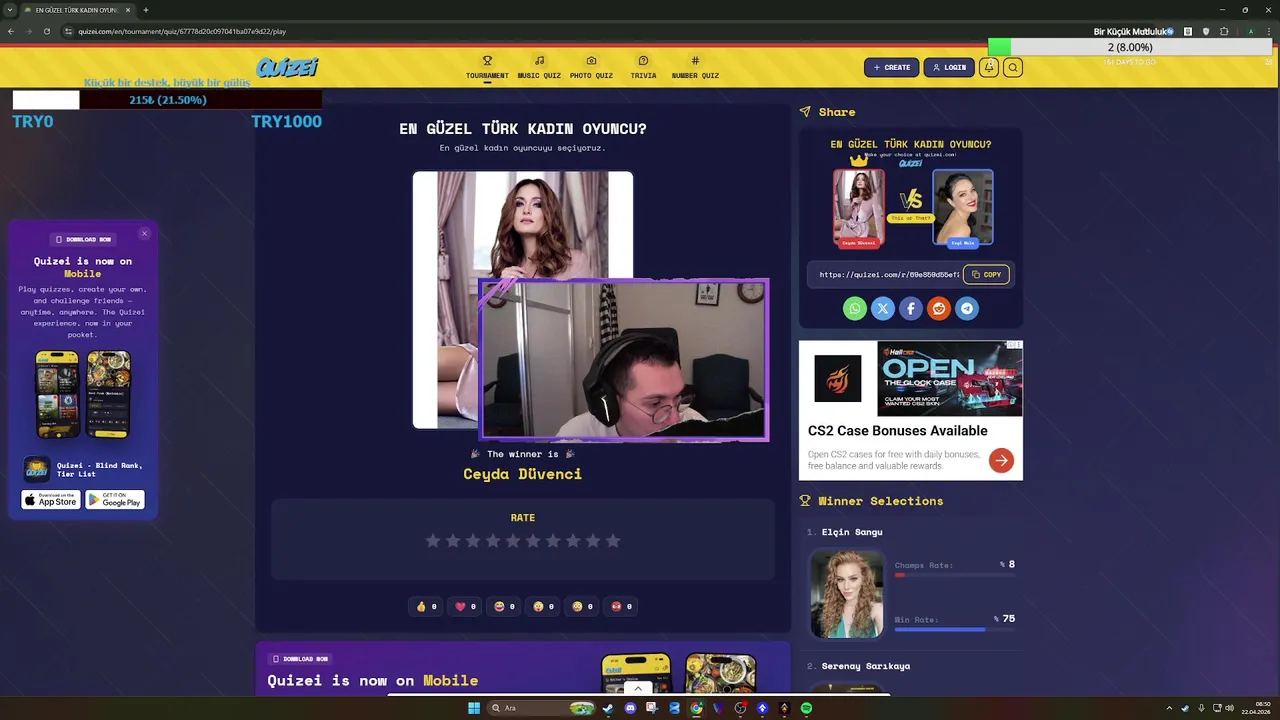Close the mobile app promo card
Image resolution: width=1280 pixels, height=720 pixels.
pyautogui.click(x=144, y=233)
